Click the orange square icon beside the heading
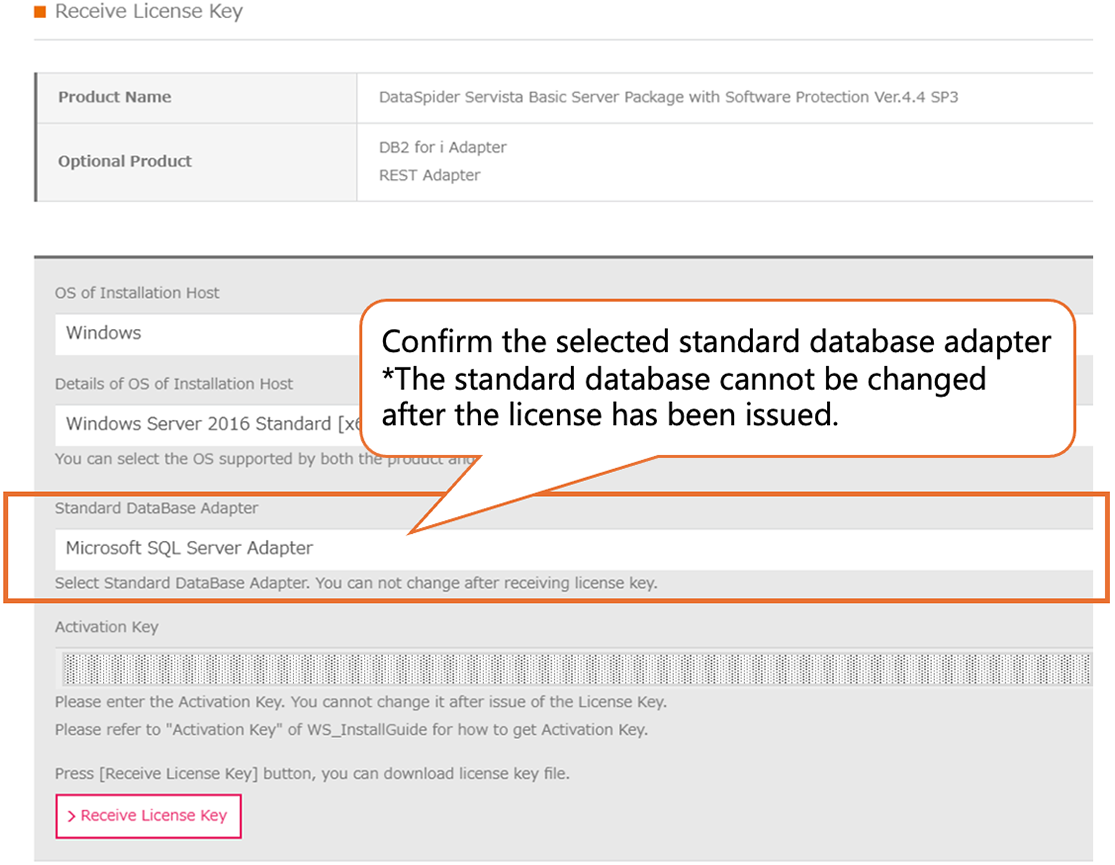 tap(40, 12)
